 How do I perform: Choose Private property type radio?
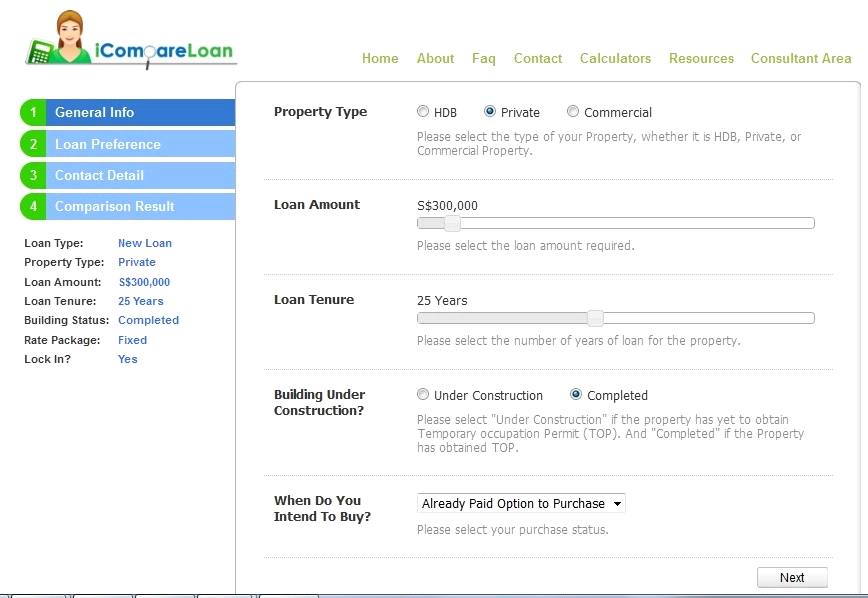point(490,111)
